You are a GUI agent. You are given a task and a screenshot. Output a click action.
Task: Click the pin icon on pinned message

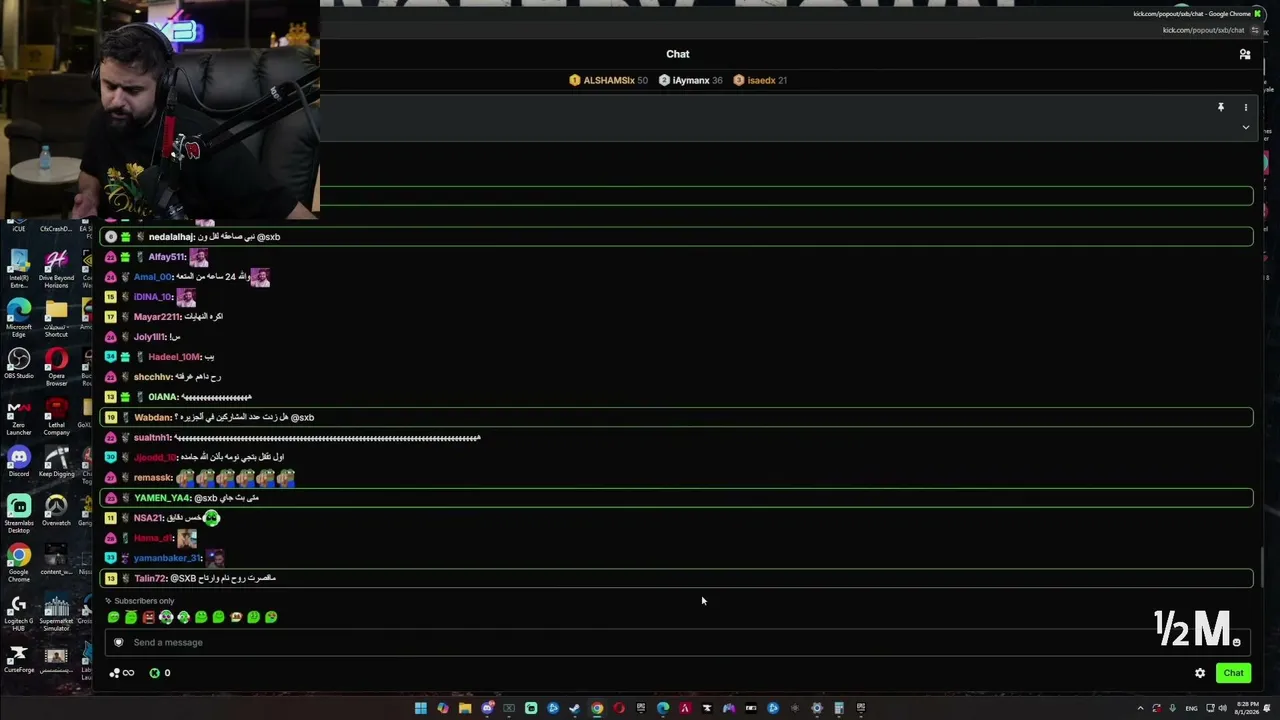tap(1220, 107)
